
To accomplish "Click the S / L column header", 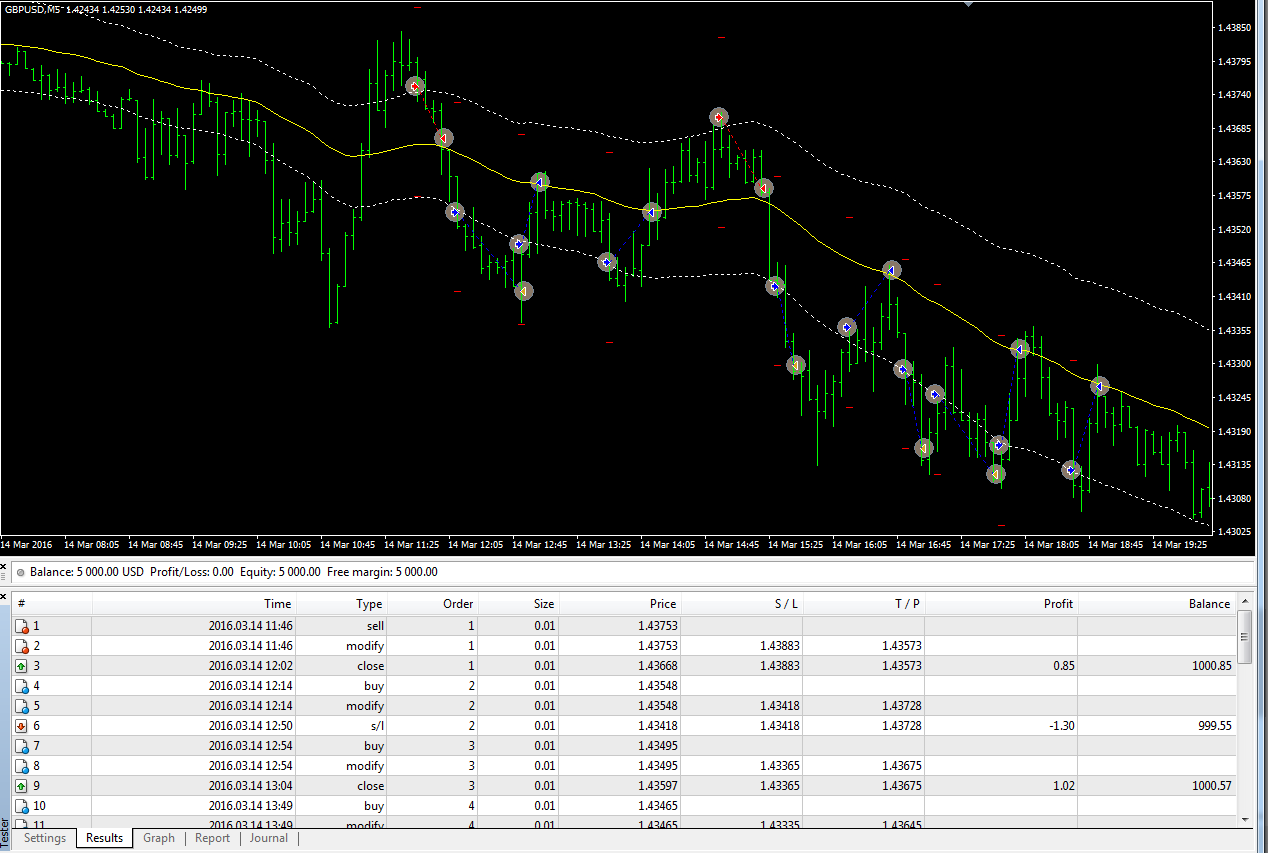I will point(742,603).
